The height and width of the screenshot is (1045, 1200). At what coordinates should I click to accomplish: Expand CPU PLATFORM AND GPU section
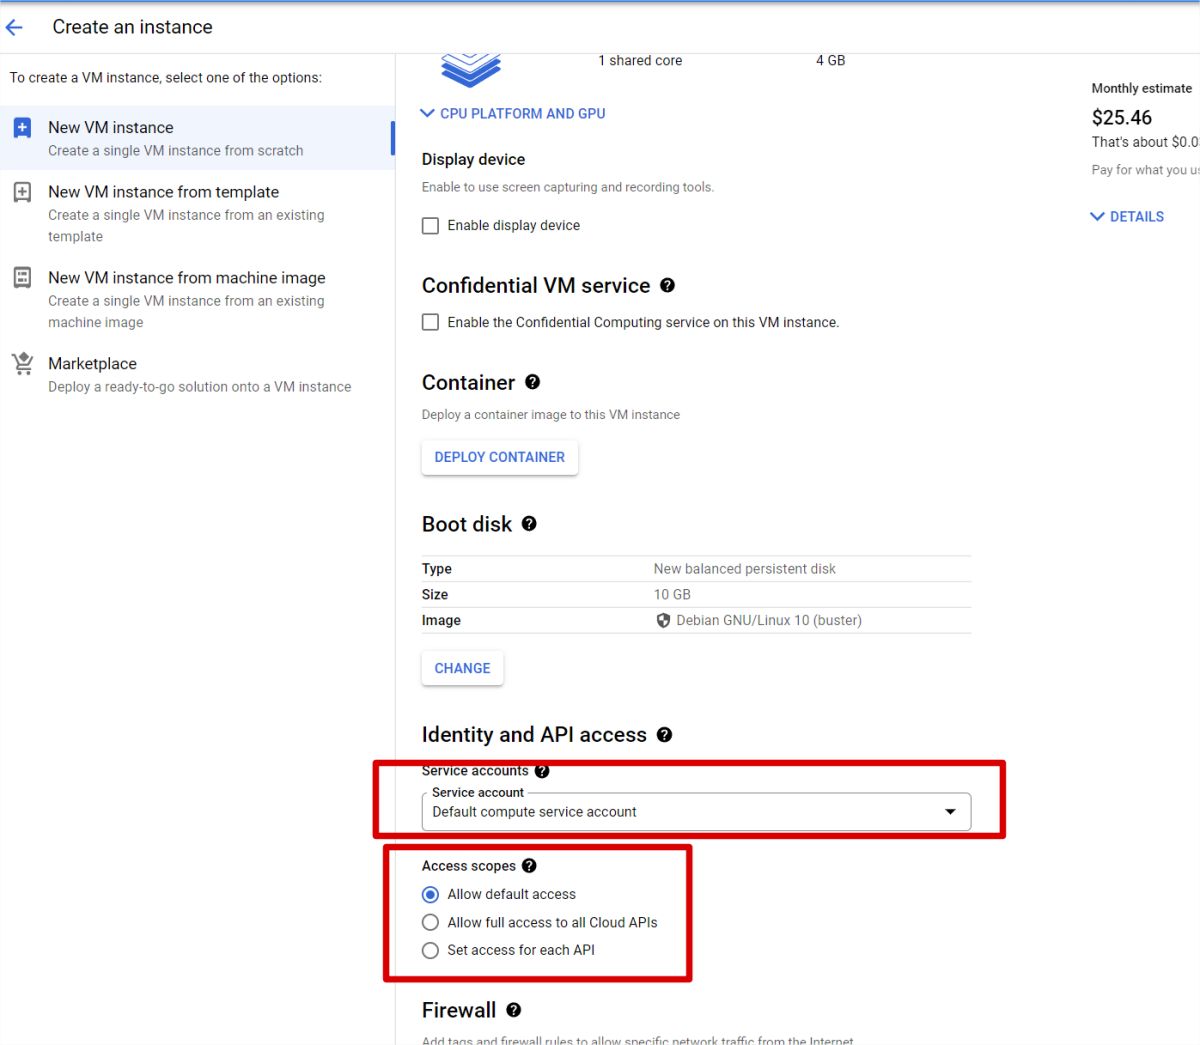coord(513,114)
